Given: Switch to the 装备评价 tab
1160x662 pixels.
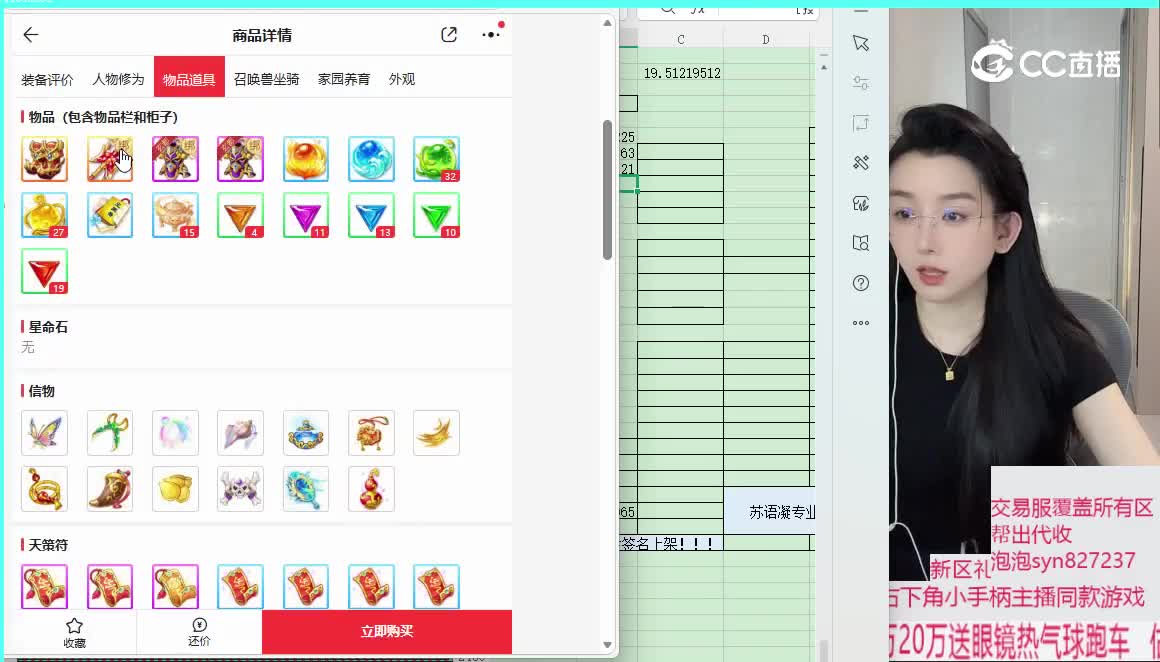Looking at the screenshot, I should point(47,79).
